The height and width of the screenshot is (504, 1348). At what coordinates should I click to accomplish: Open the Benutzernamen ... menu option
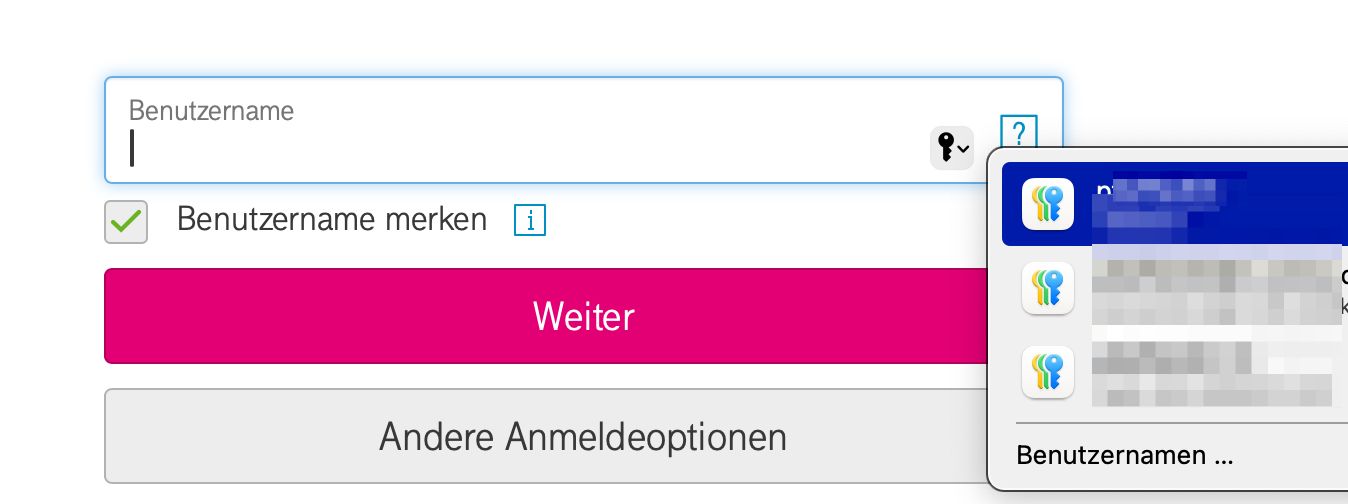[1124, 456]
